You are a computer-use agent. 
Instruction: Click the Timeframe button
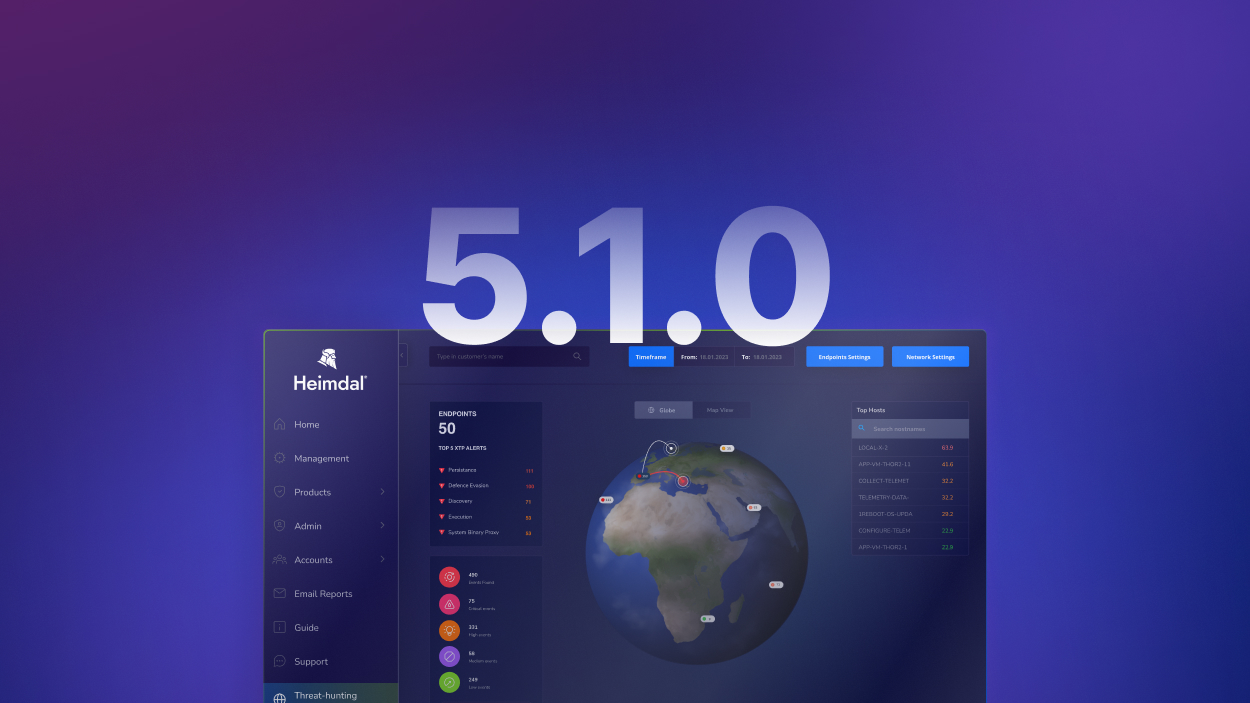point(651,357)
